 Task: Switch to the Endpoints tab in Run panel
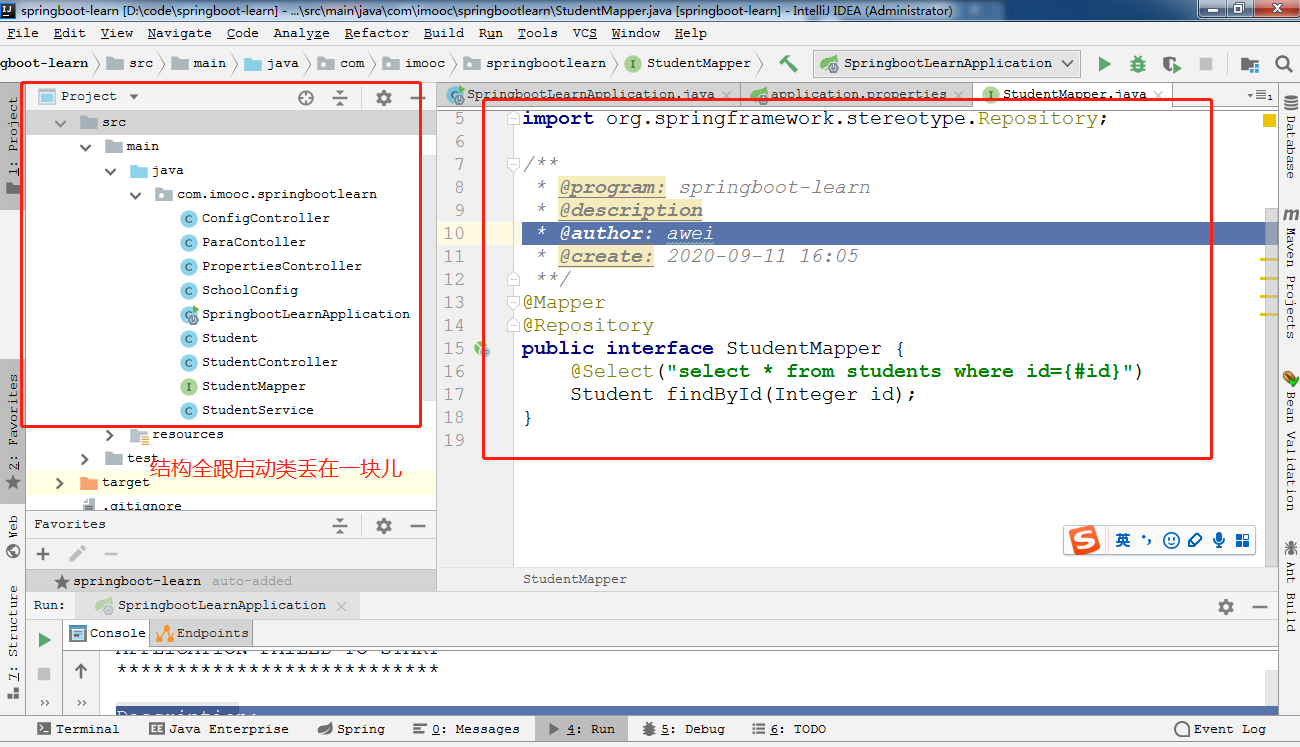pyautogui.click(x=202, y=633)
